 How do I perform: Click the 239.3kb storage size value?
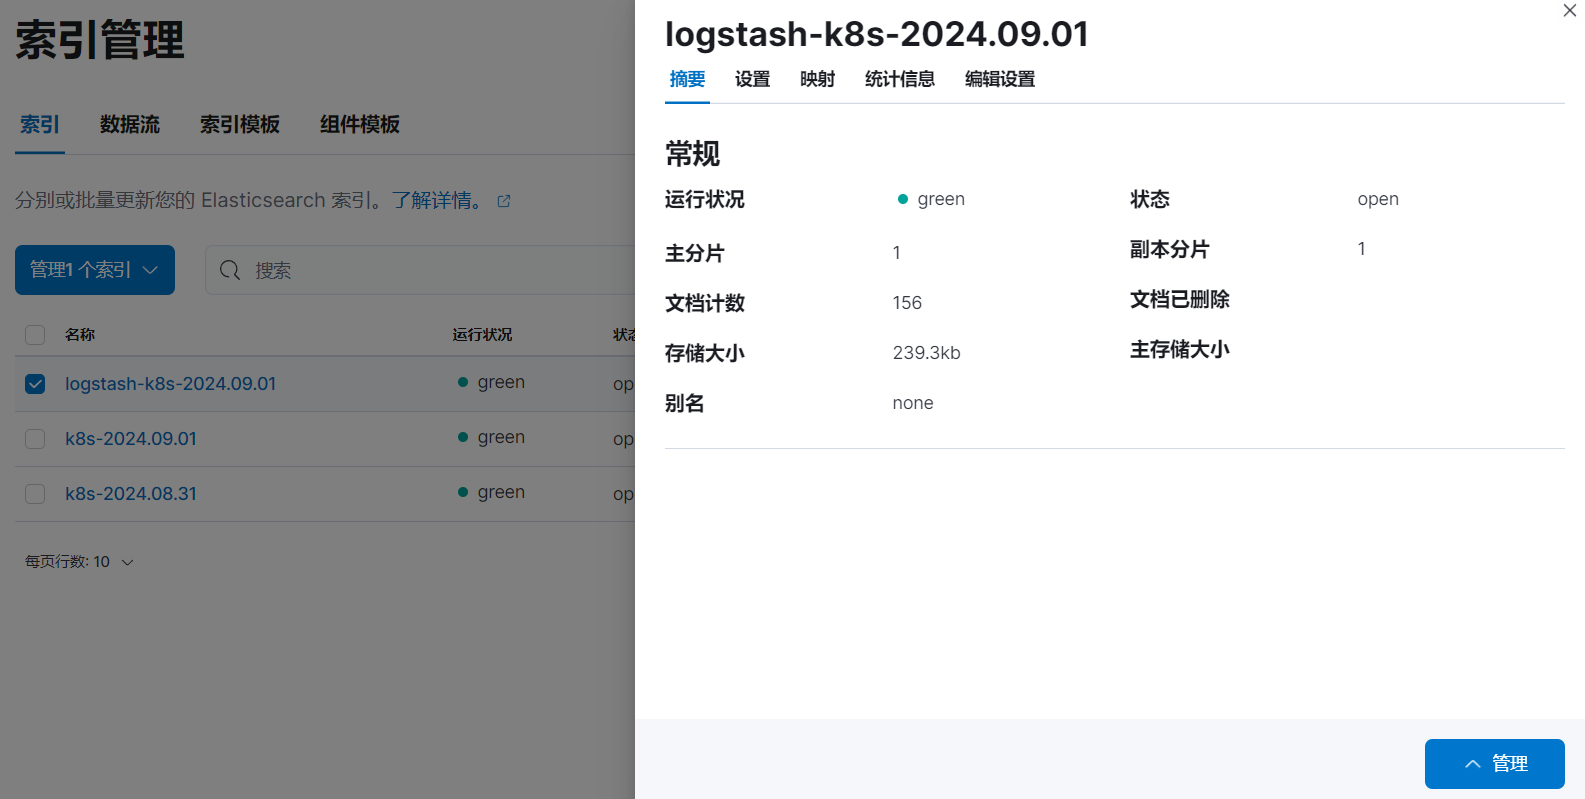point(927,353)
